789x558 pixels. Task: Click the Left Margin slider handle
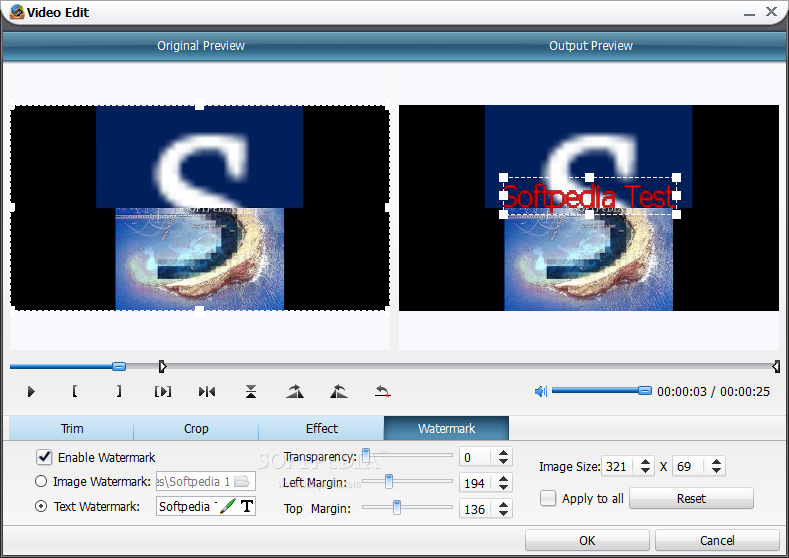pos(389,482)
